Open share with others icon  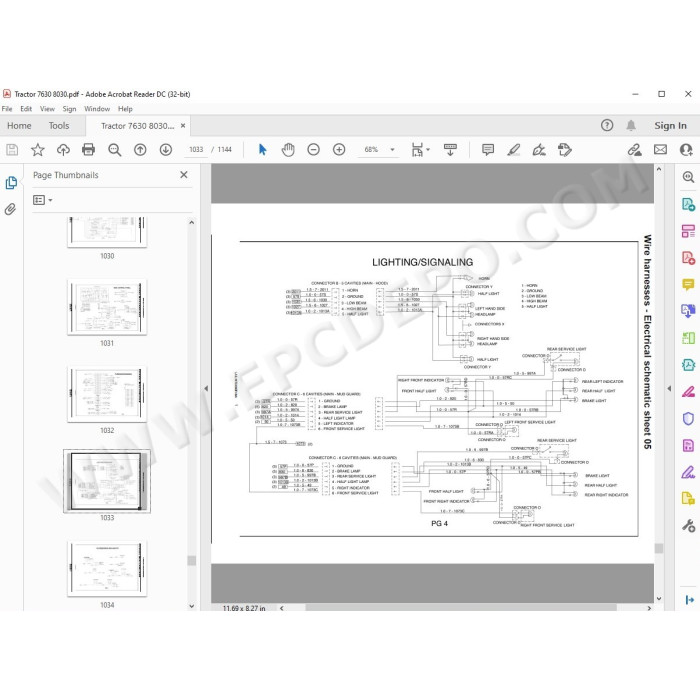pyautogui.click(x=686, y=150)
